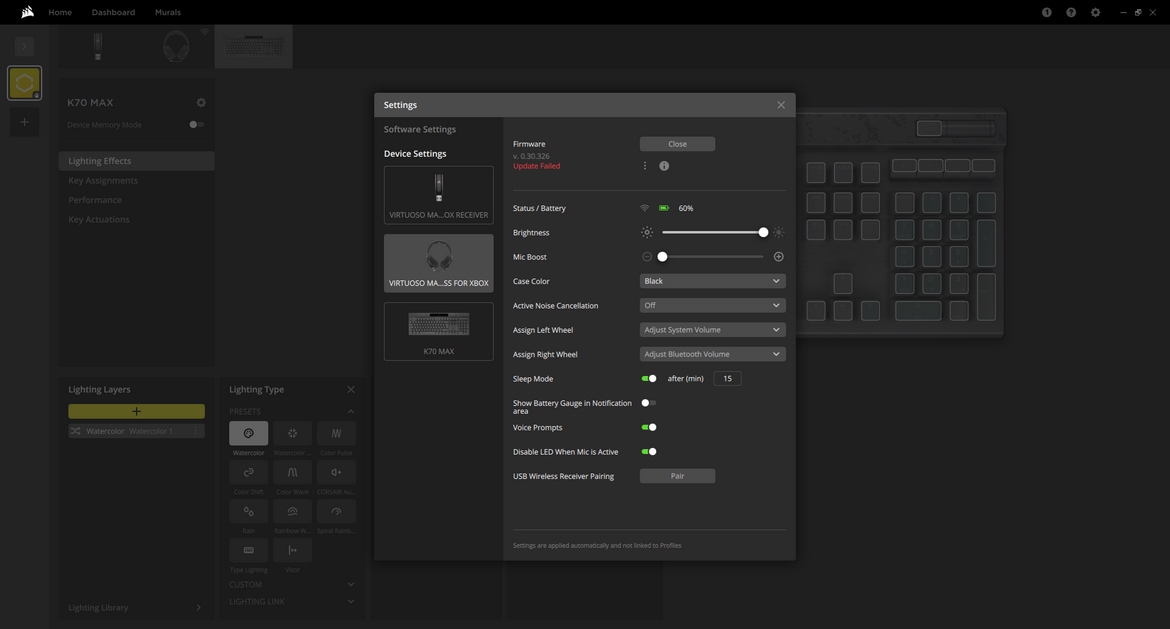
Task: Click the Mic Boost minus icon
Action: (647, 257)
